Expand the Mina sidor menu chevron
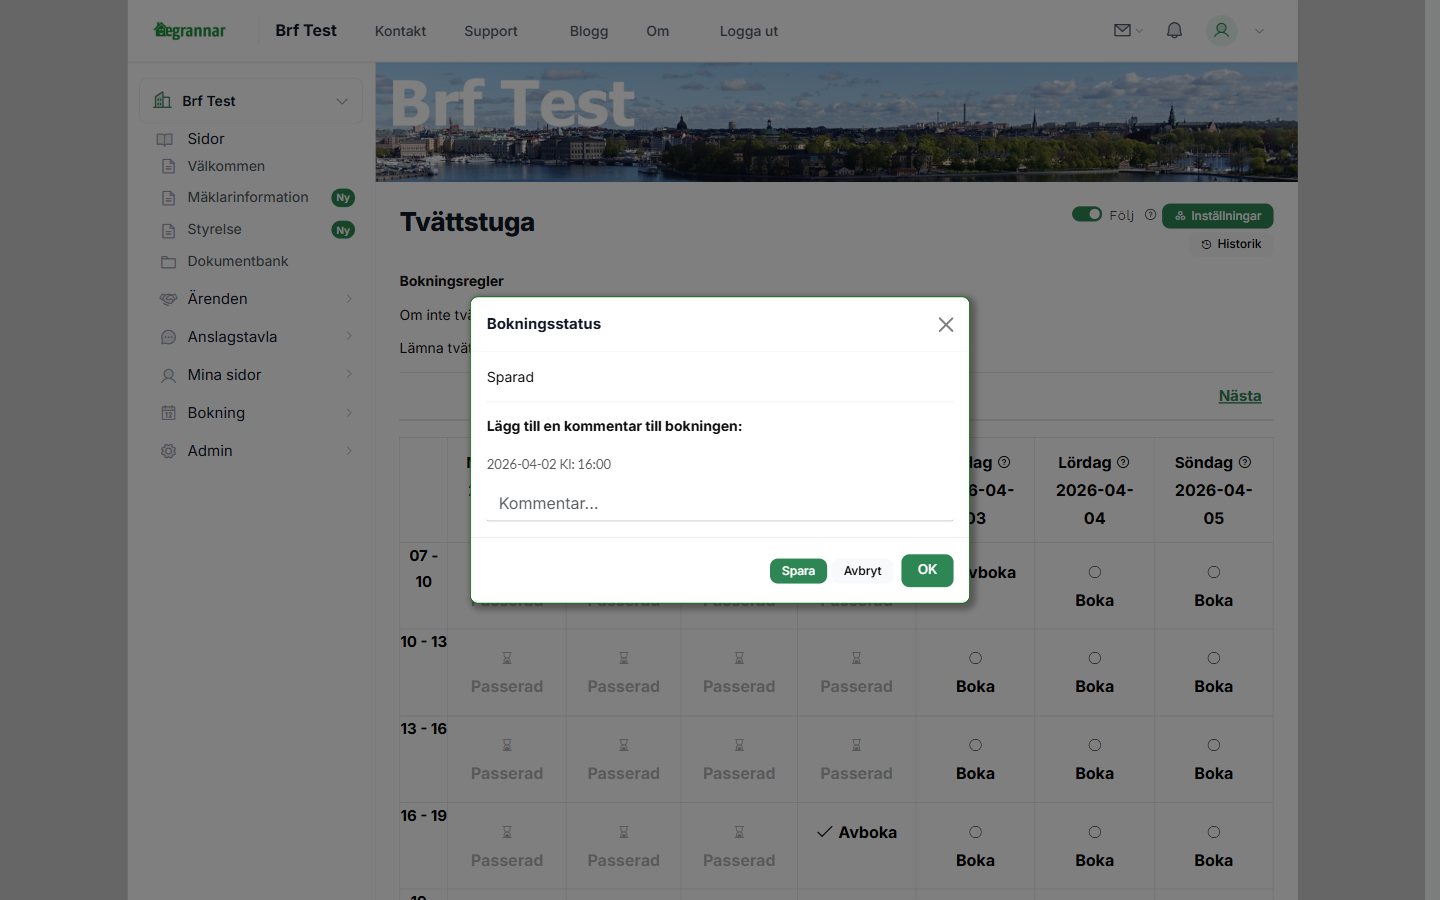Image resolution: width=1440 pixels, height=900 pixels. [x=349, y=375]
